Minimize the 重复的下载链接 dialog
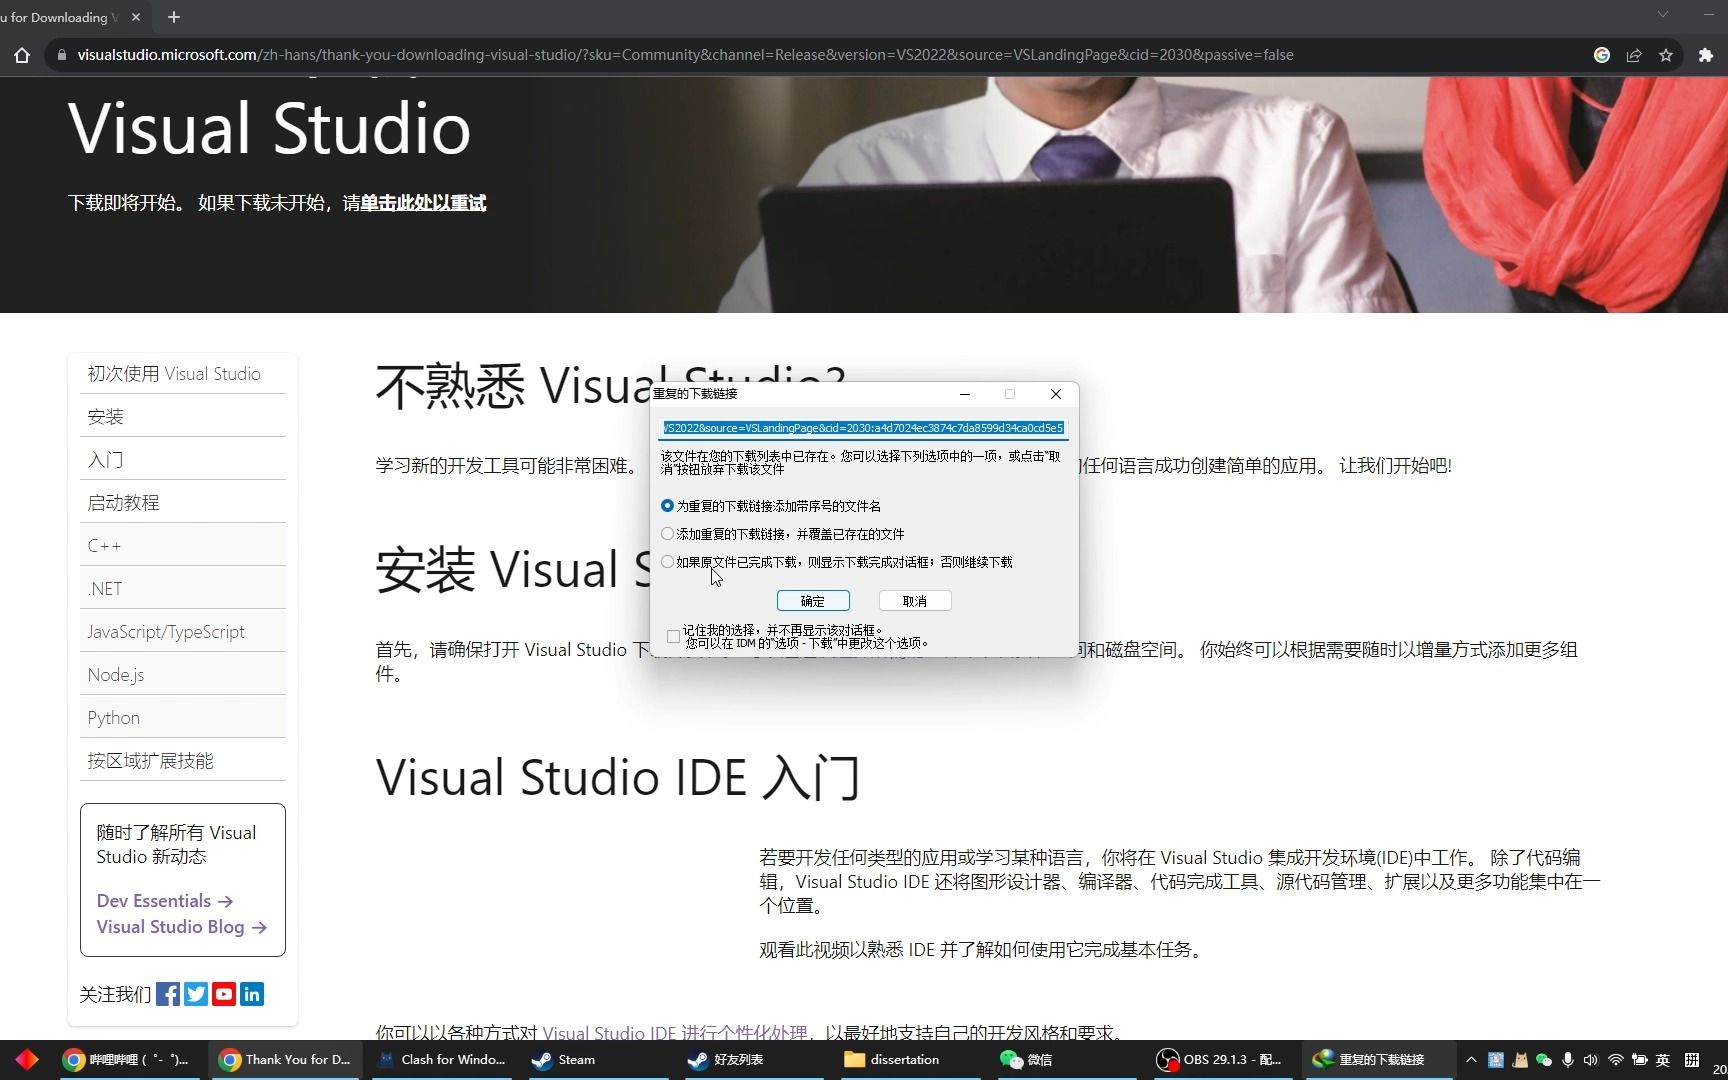Image resolution: width=1728 pixels, height=1080 pixels. (x=965, y=394)
